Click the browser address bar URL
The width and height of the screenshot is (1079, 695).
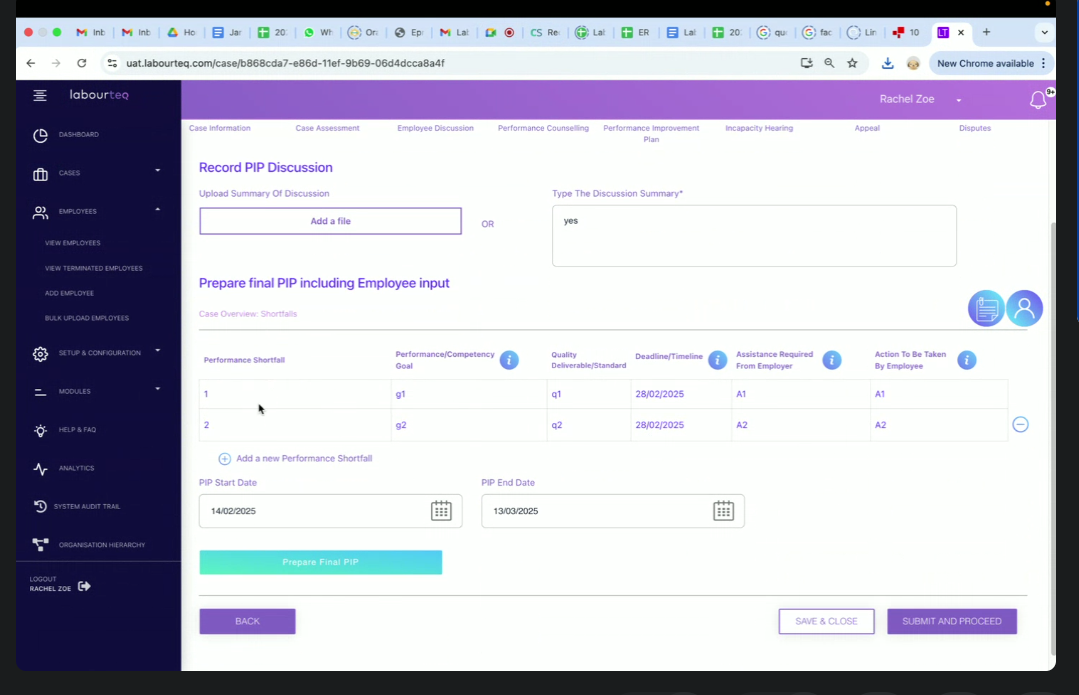click(286, 63)
